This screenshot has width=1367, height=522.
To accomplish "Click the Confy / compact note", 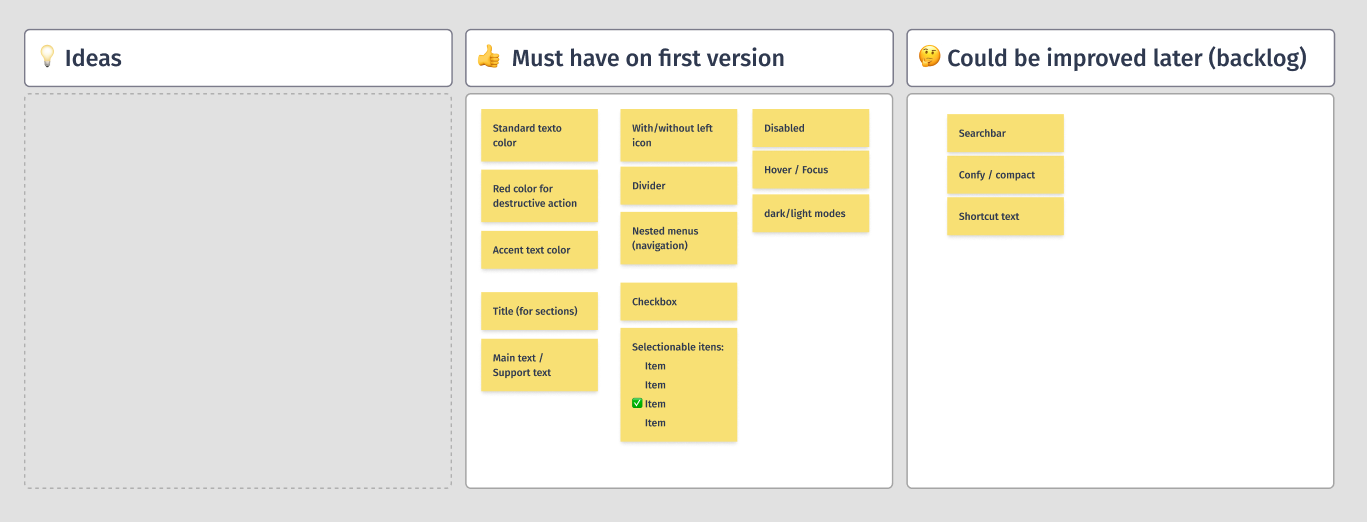I will [1005, 175].
